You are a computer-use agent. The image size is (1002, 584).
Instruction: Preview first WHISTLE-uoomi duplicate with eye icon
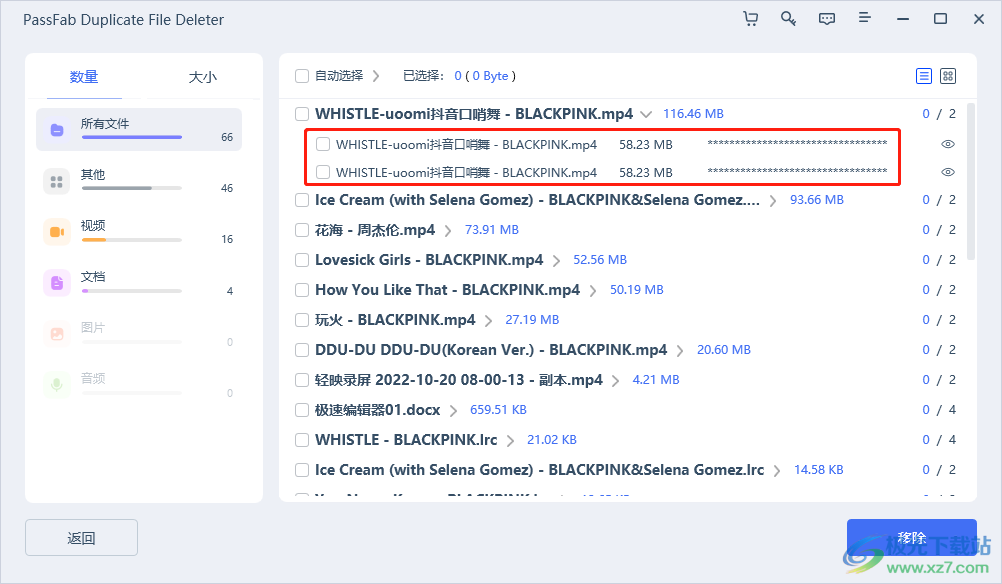(948, 144)
